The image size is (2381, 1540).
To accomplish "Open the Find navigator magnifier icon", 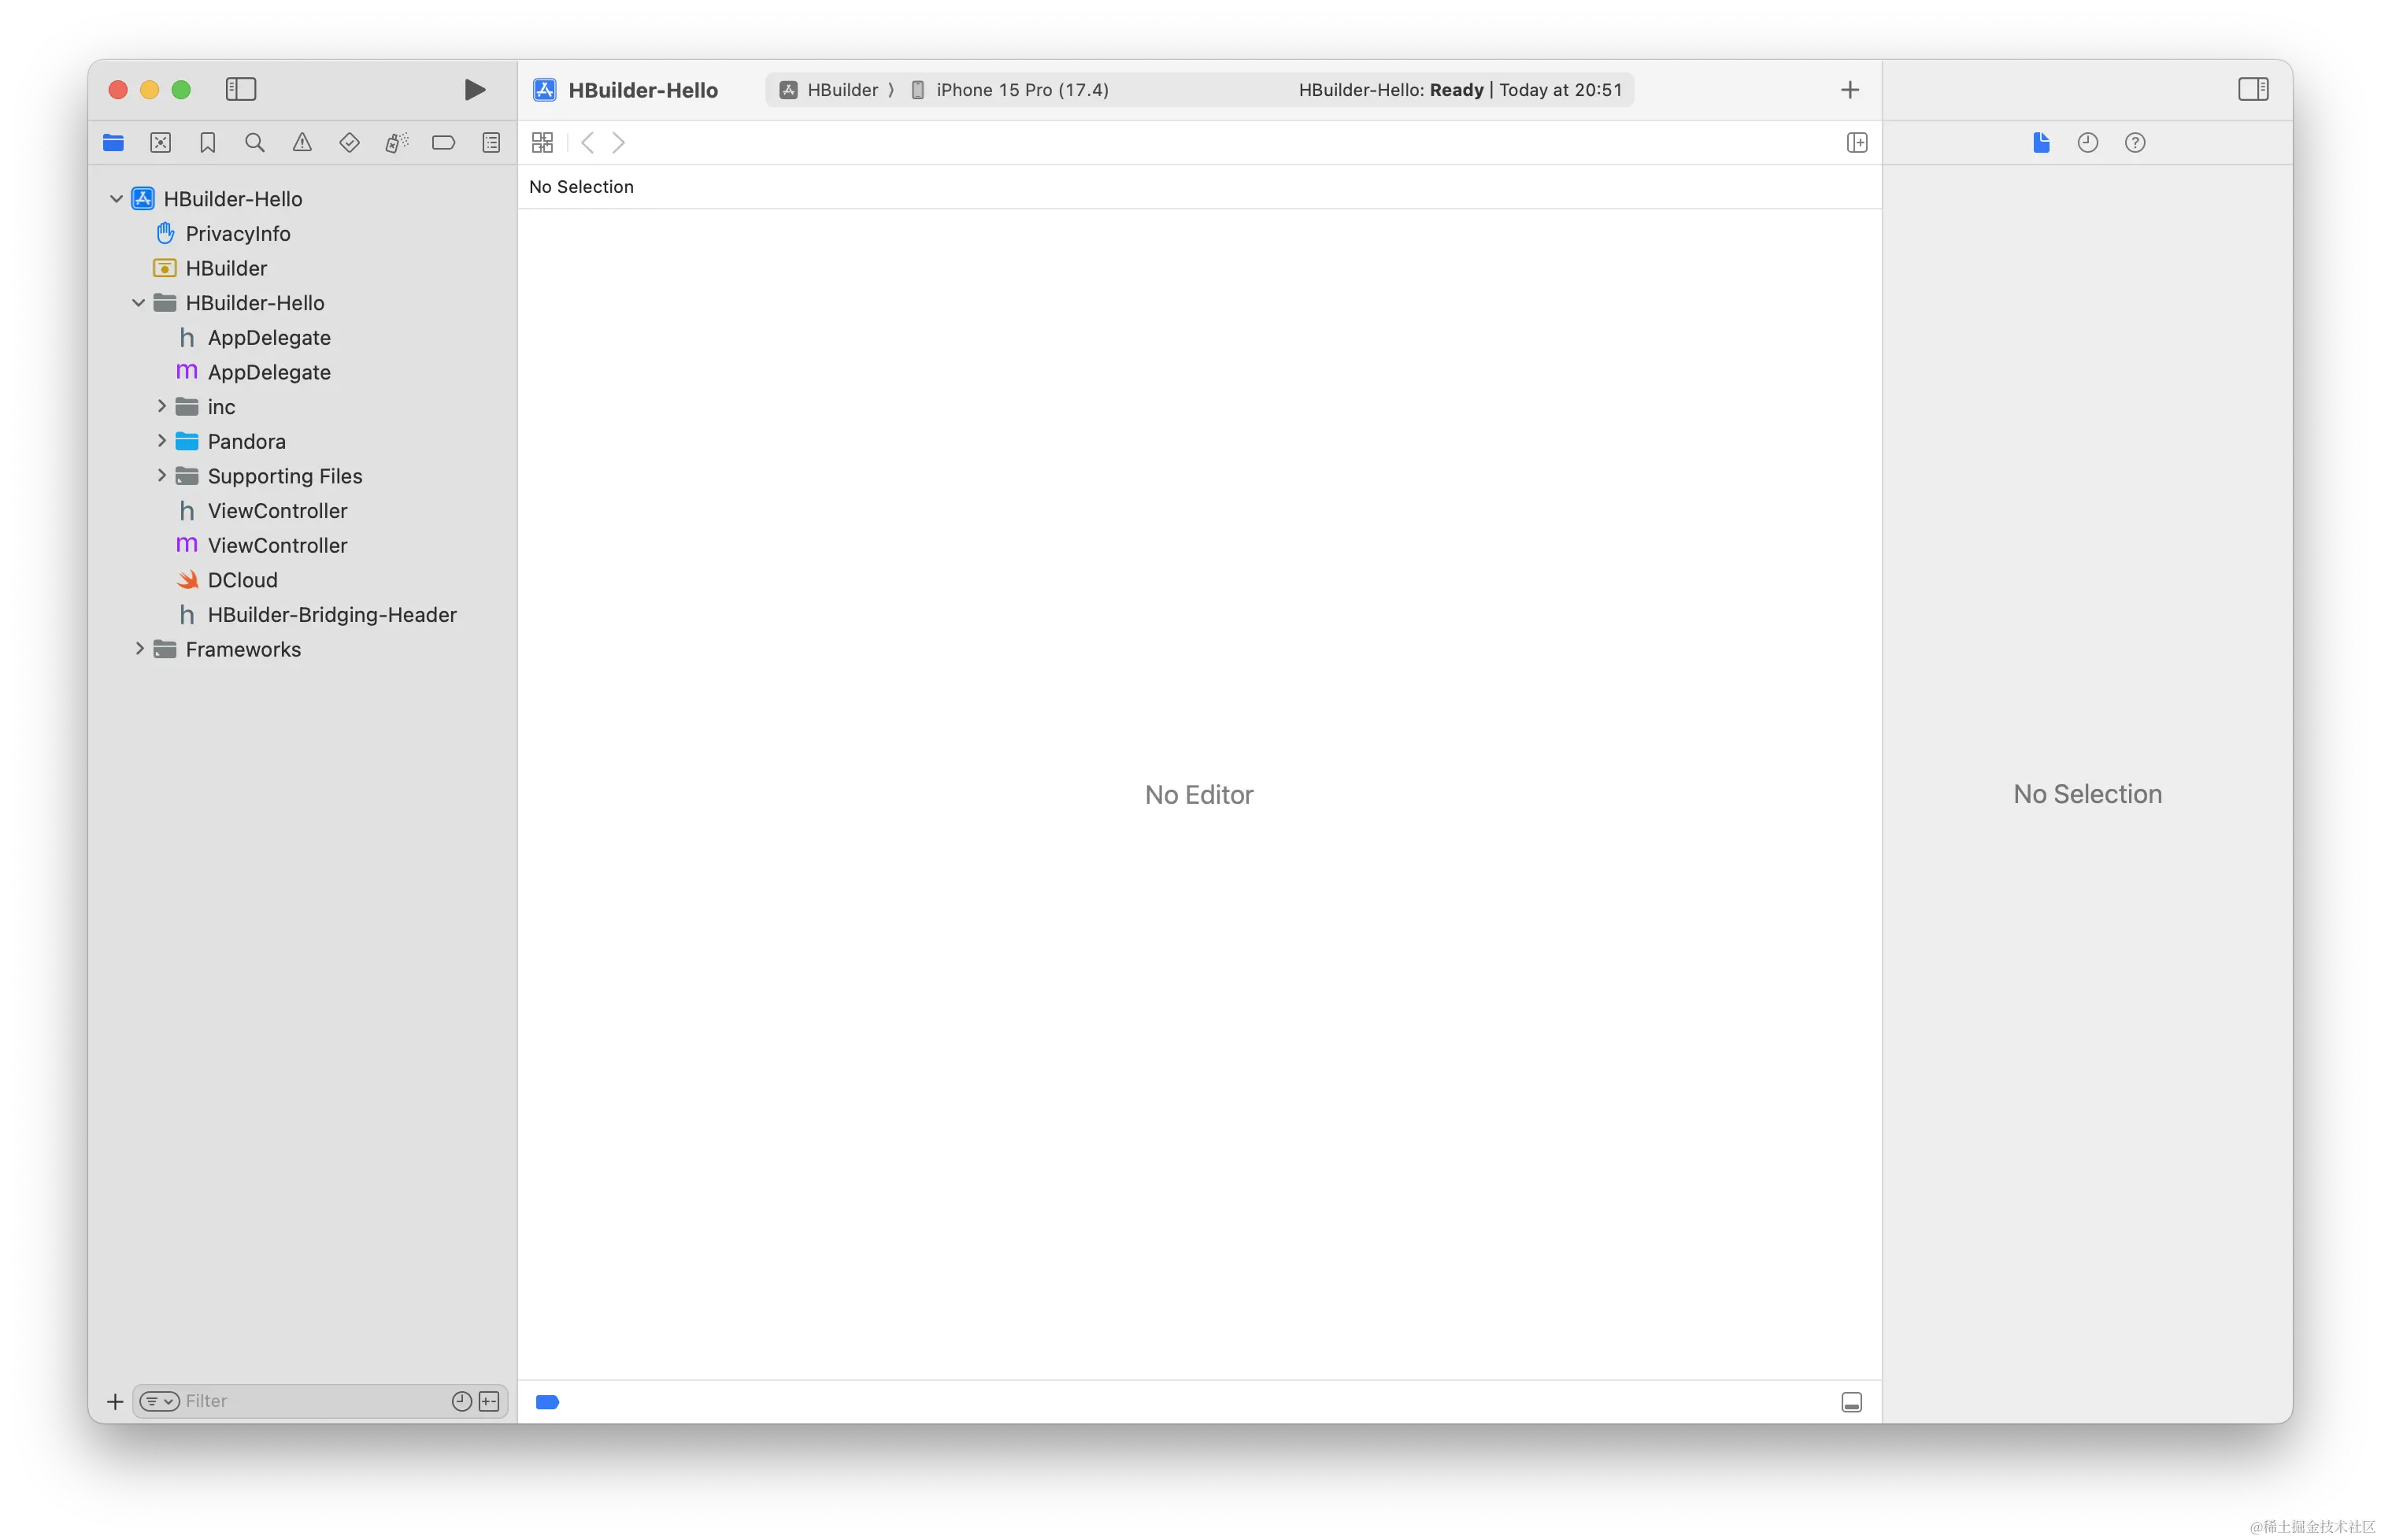I will (255, 143).
